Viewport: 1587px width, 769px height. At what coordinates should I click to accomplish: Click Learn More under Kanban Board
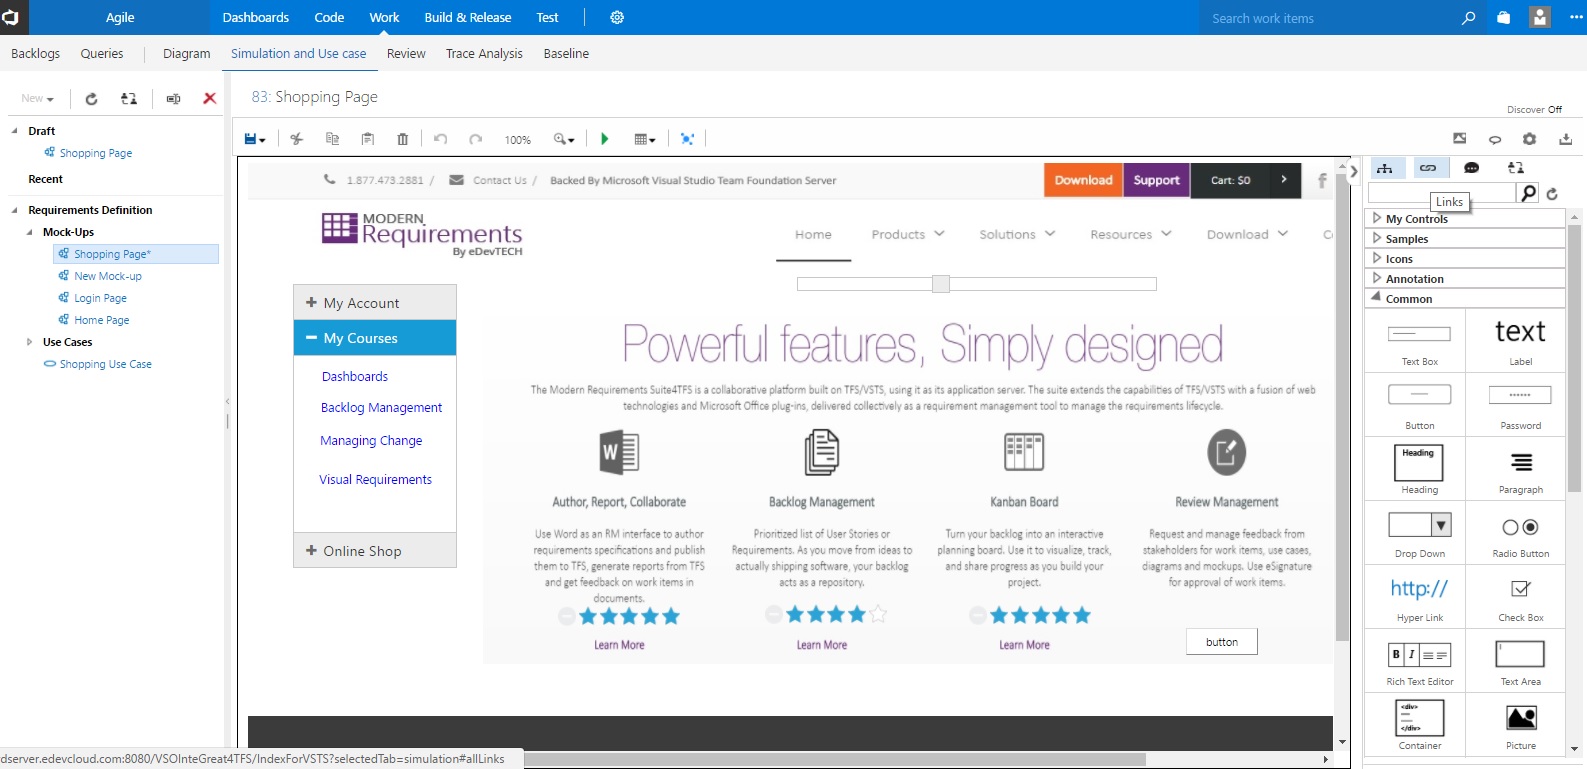pyautogui.click(x=1024, y=645)
